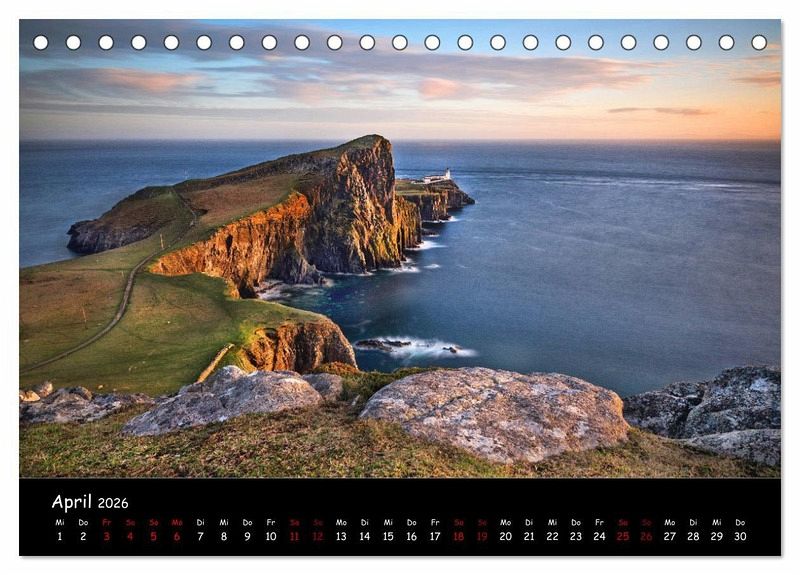This screenshot has width=800, height=575.
Task: Select Good Friday, April 3, in red
Action: [106, 536]
